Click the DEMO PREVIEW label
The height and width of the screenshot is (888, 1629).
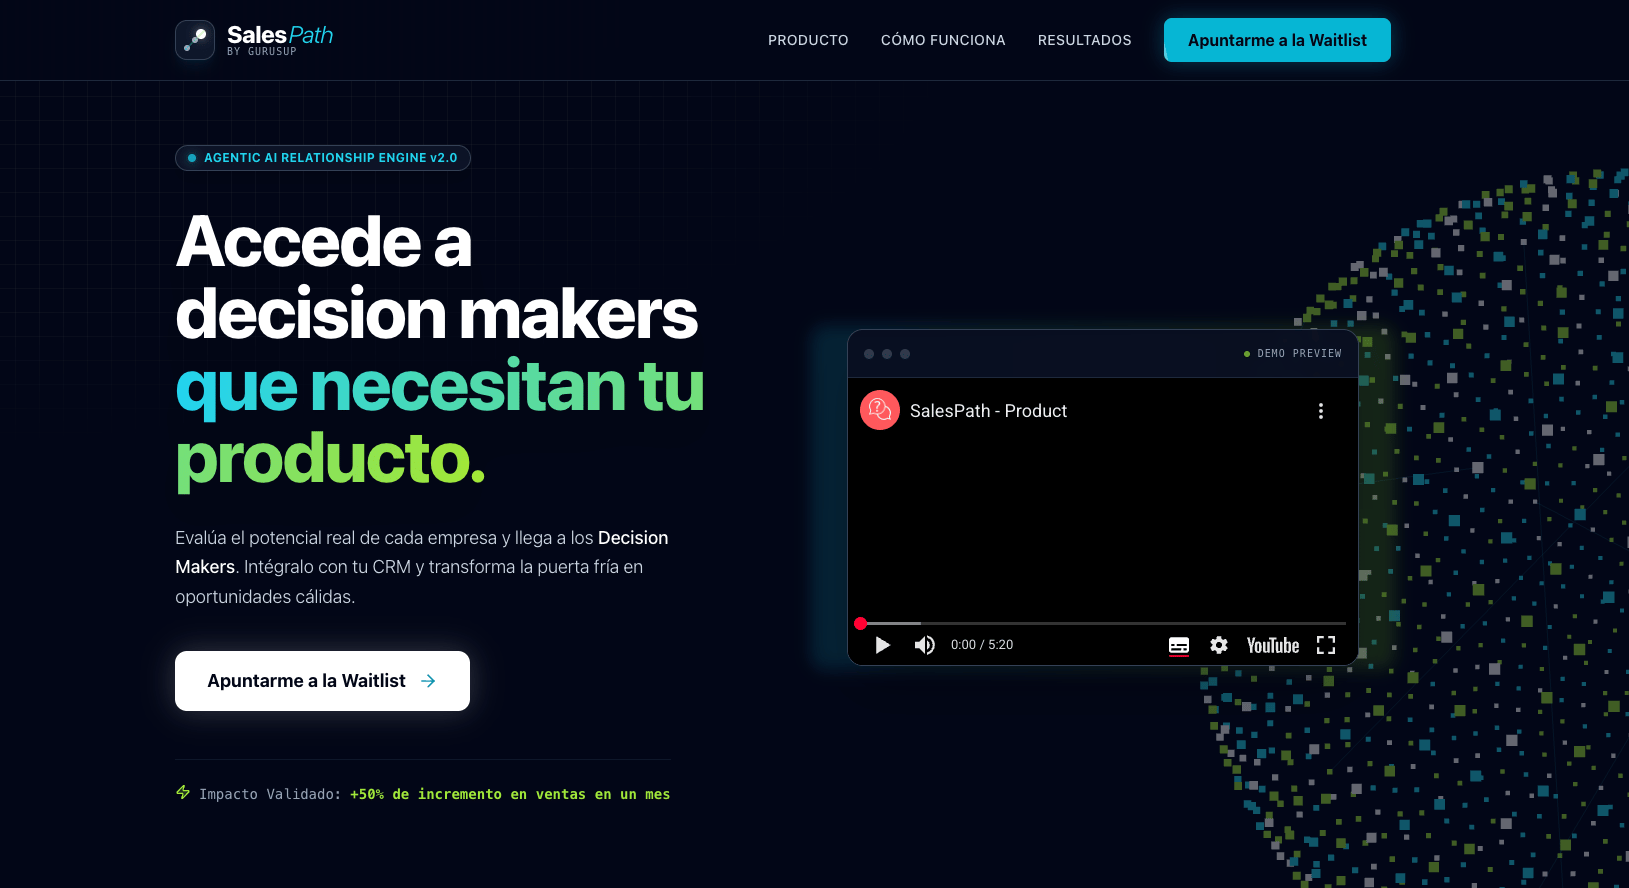pyautogui.click(x=1299, y=354)
